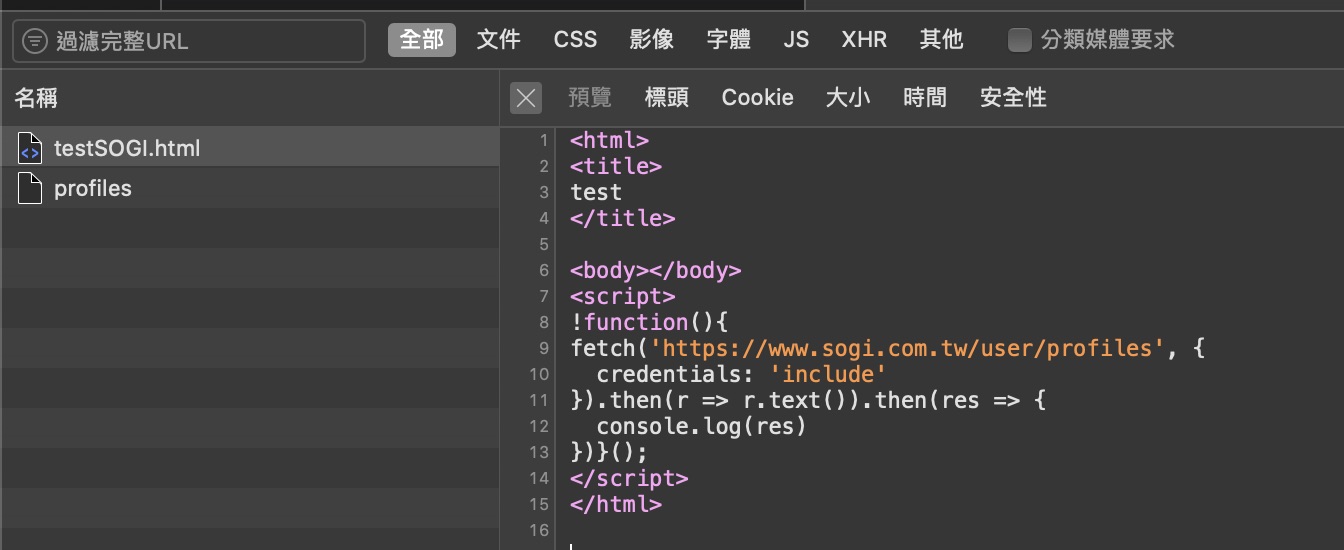This screenshot has height=550, width=1344.
Task: Filter resources by 影像
Action: (x=652, y=40)
